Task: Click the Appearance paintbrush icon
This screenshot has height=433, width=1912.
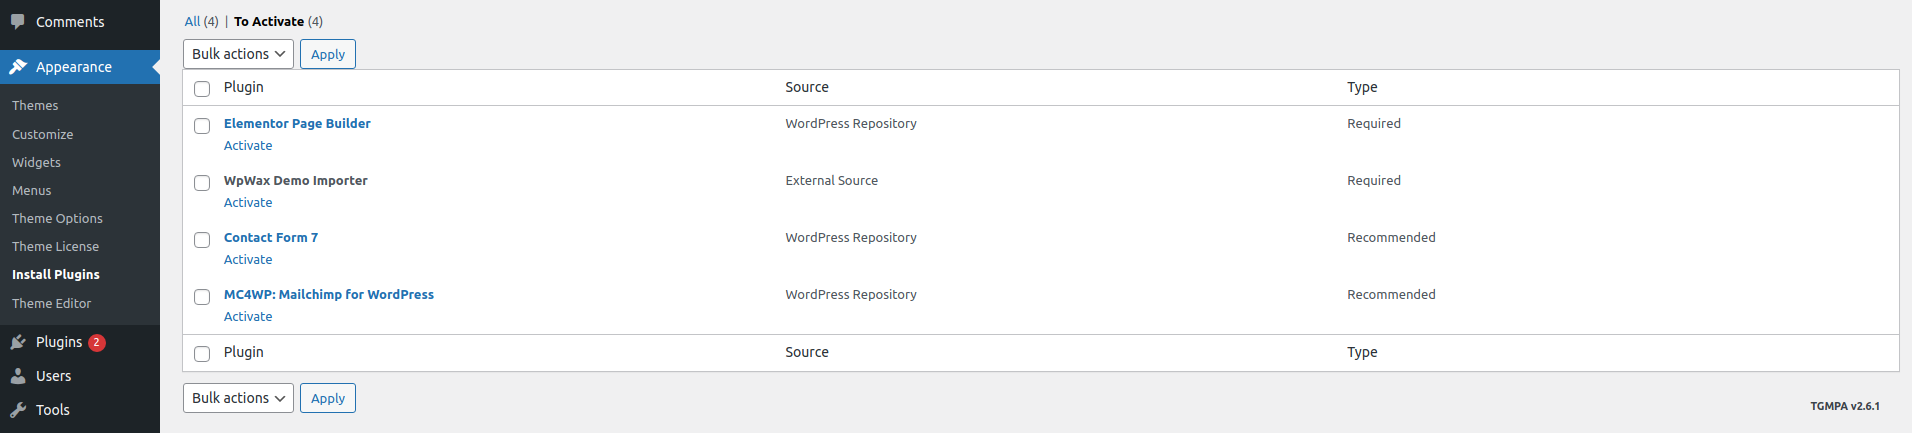Action: coord(18,67)
